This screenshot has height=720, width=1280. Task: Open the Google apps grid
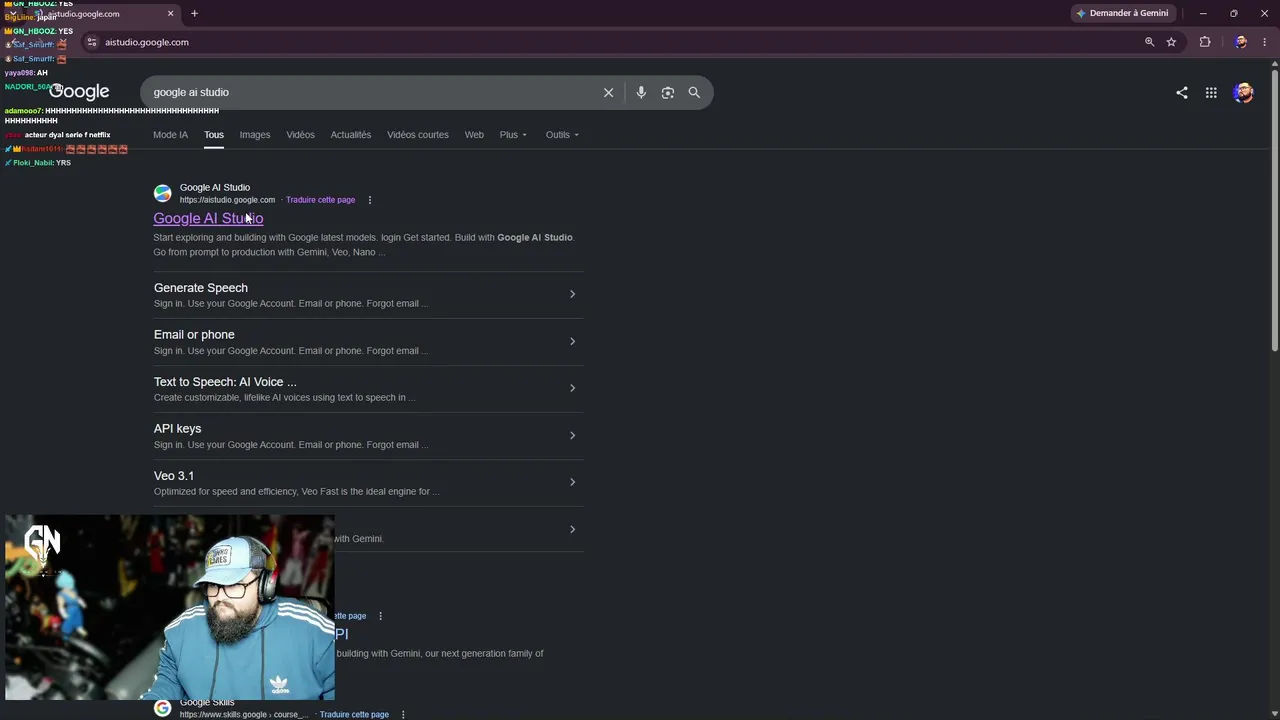coord(1211,93)
